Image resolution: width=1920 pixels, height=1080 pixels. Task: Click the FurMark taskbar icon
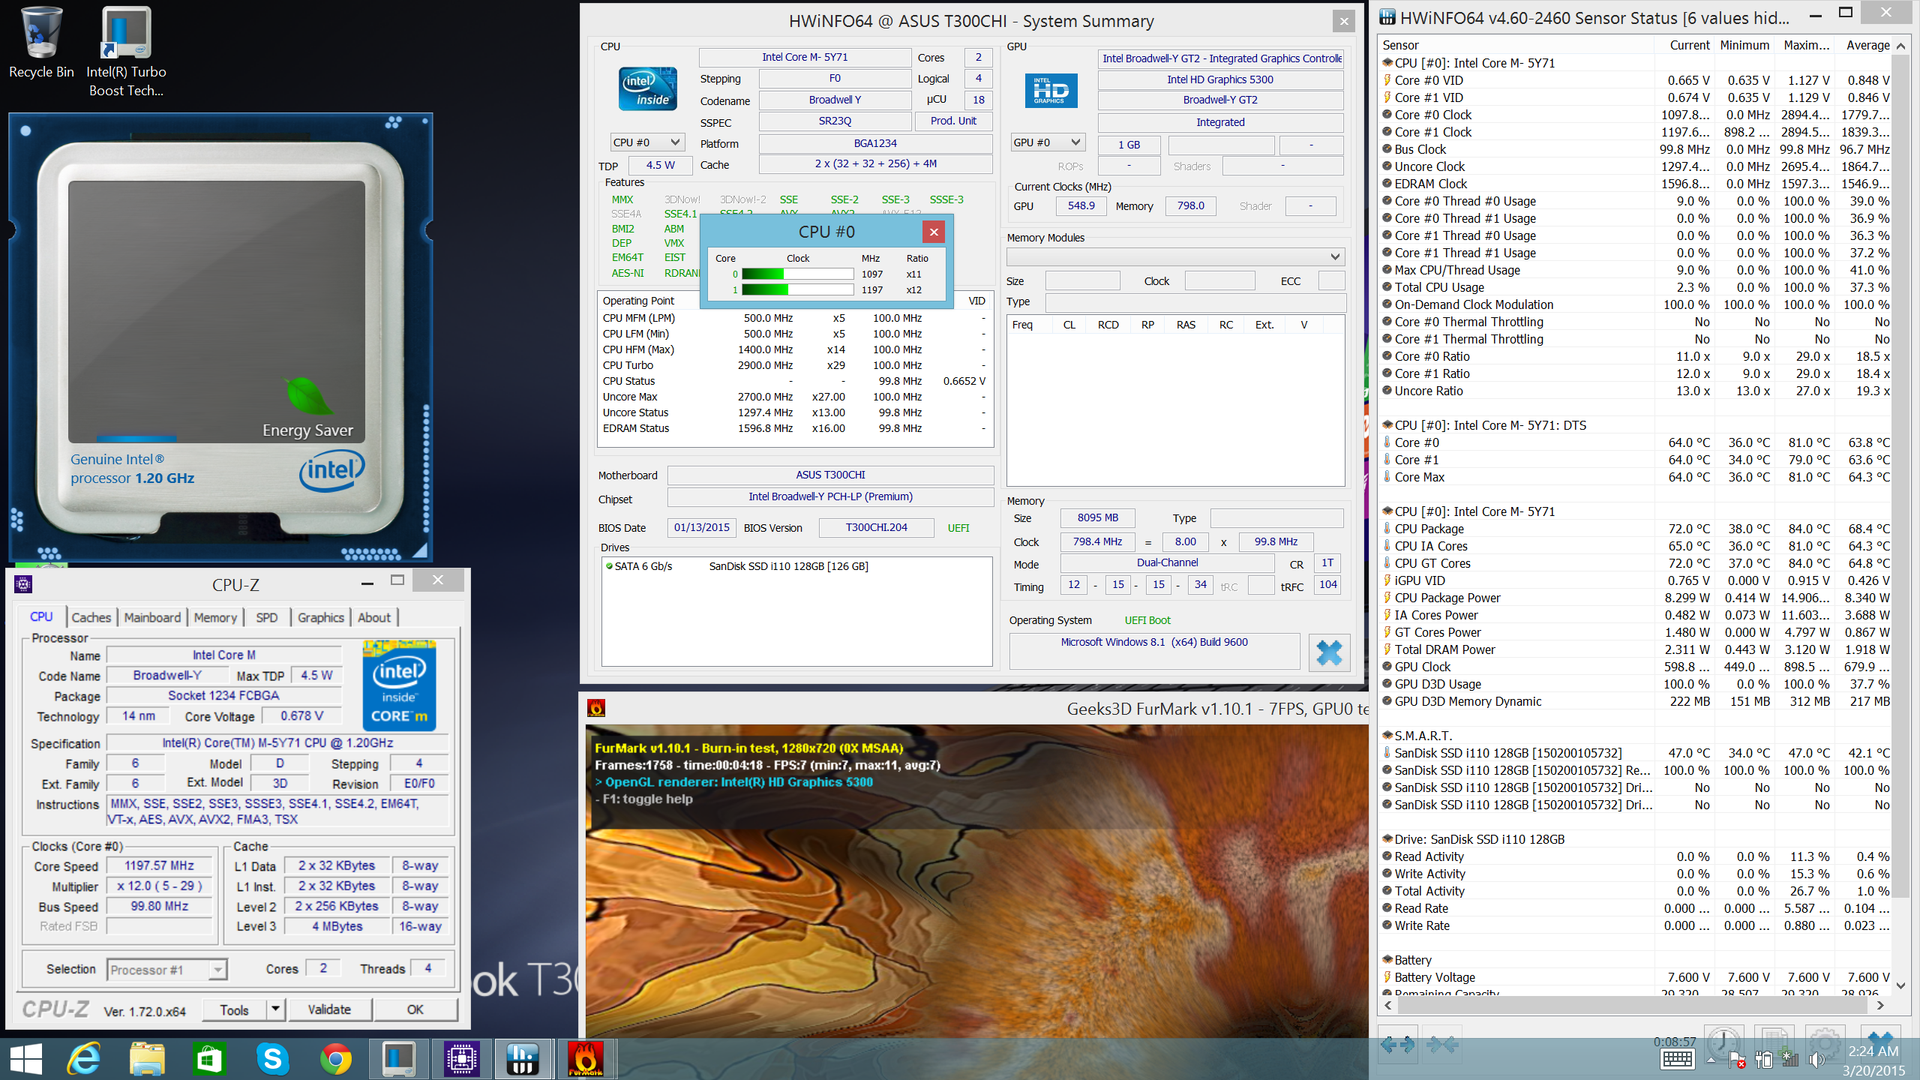[585, 1058]
